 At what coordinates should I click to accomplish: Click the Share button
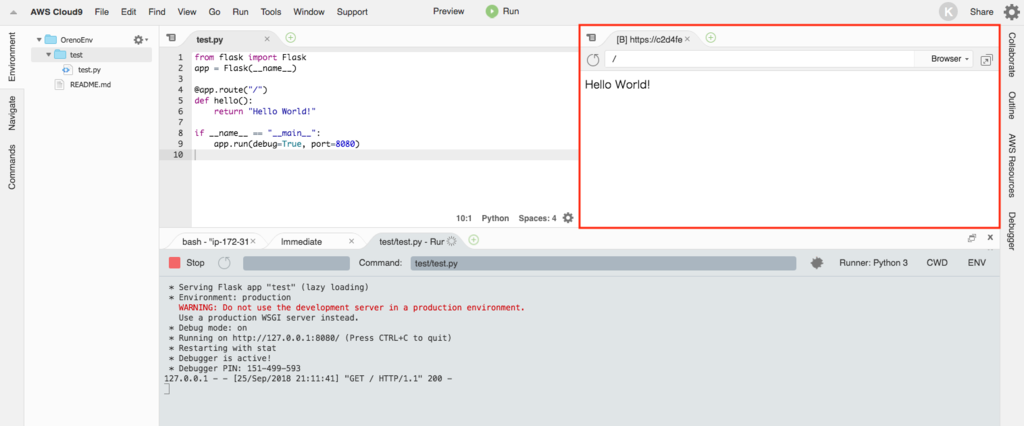pos(982,12)
